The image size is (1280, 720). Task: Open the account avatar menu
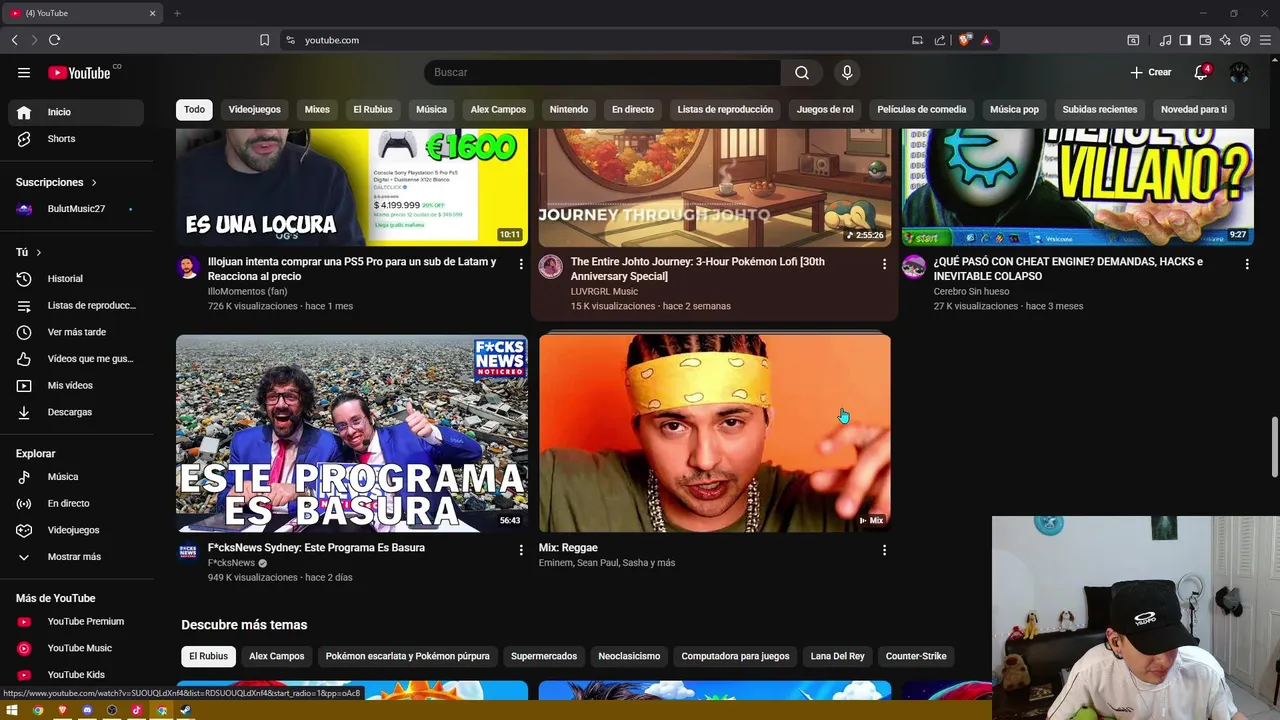click(1240, 72)
